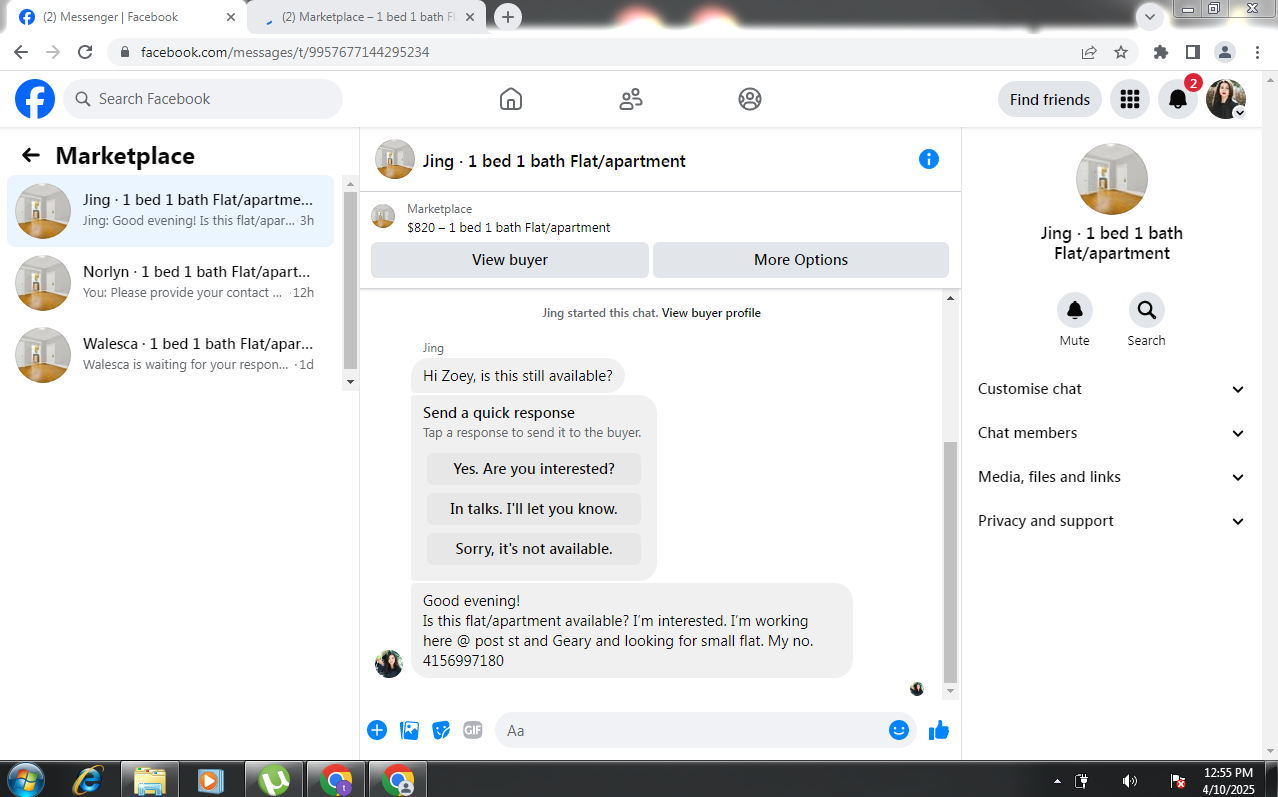Click the chat message scrollbar
Viewport: 1278px width, 797px height.
point(950,560)
